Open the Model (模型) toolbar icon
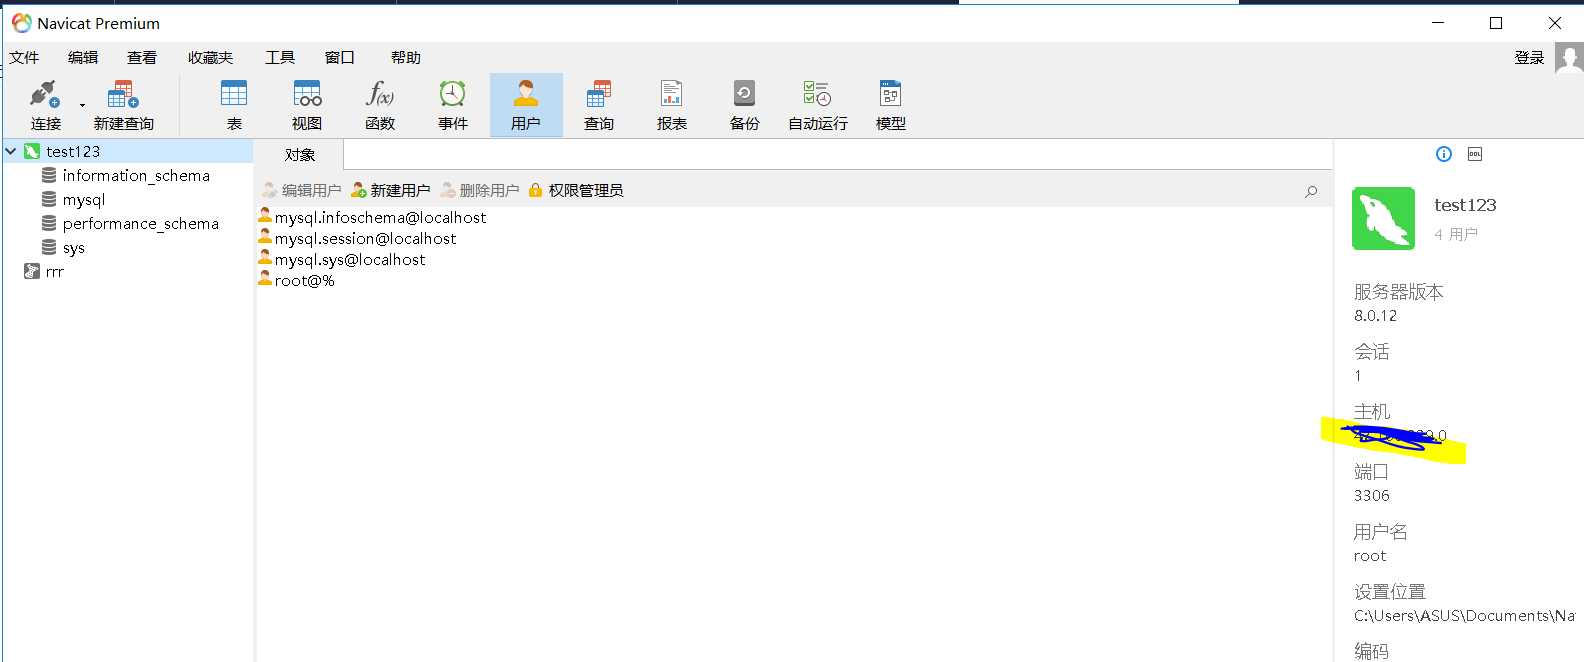Viewport: 1584px width, 662px height. [x=891, y=105]
